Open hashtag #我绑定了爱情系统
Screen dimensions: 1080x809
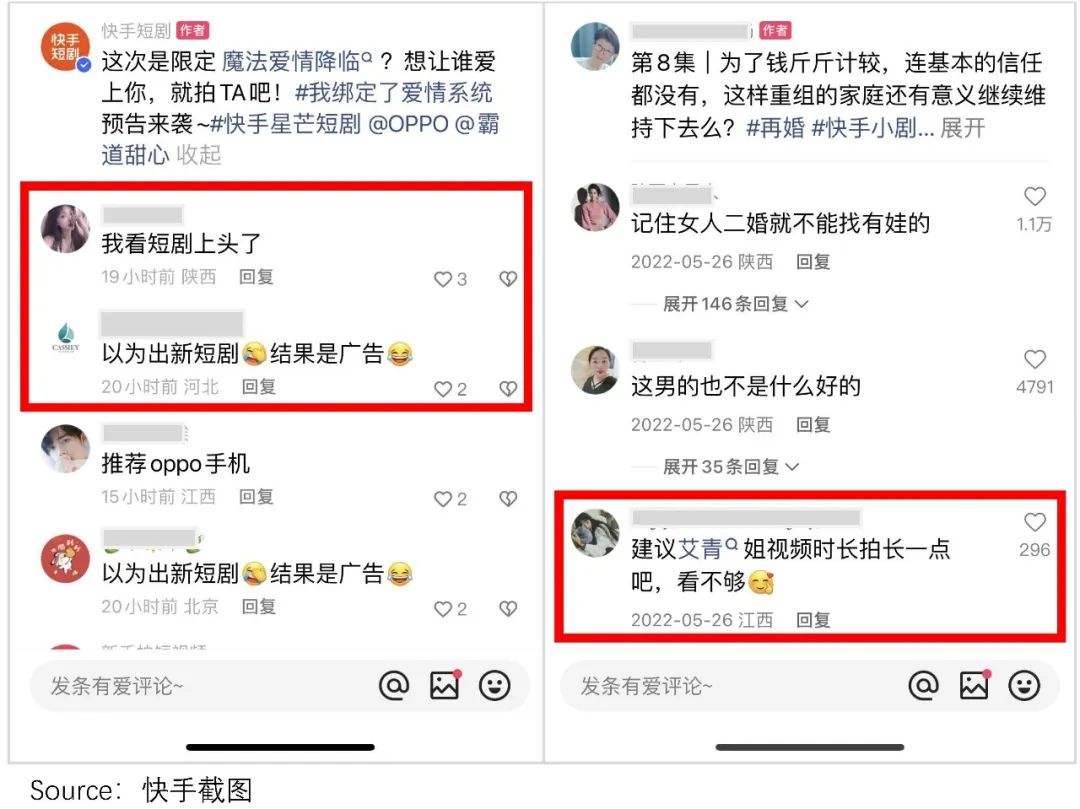(x=393, y=92)
